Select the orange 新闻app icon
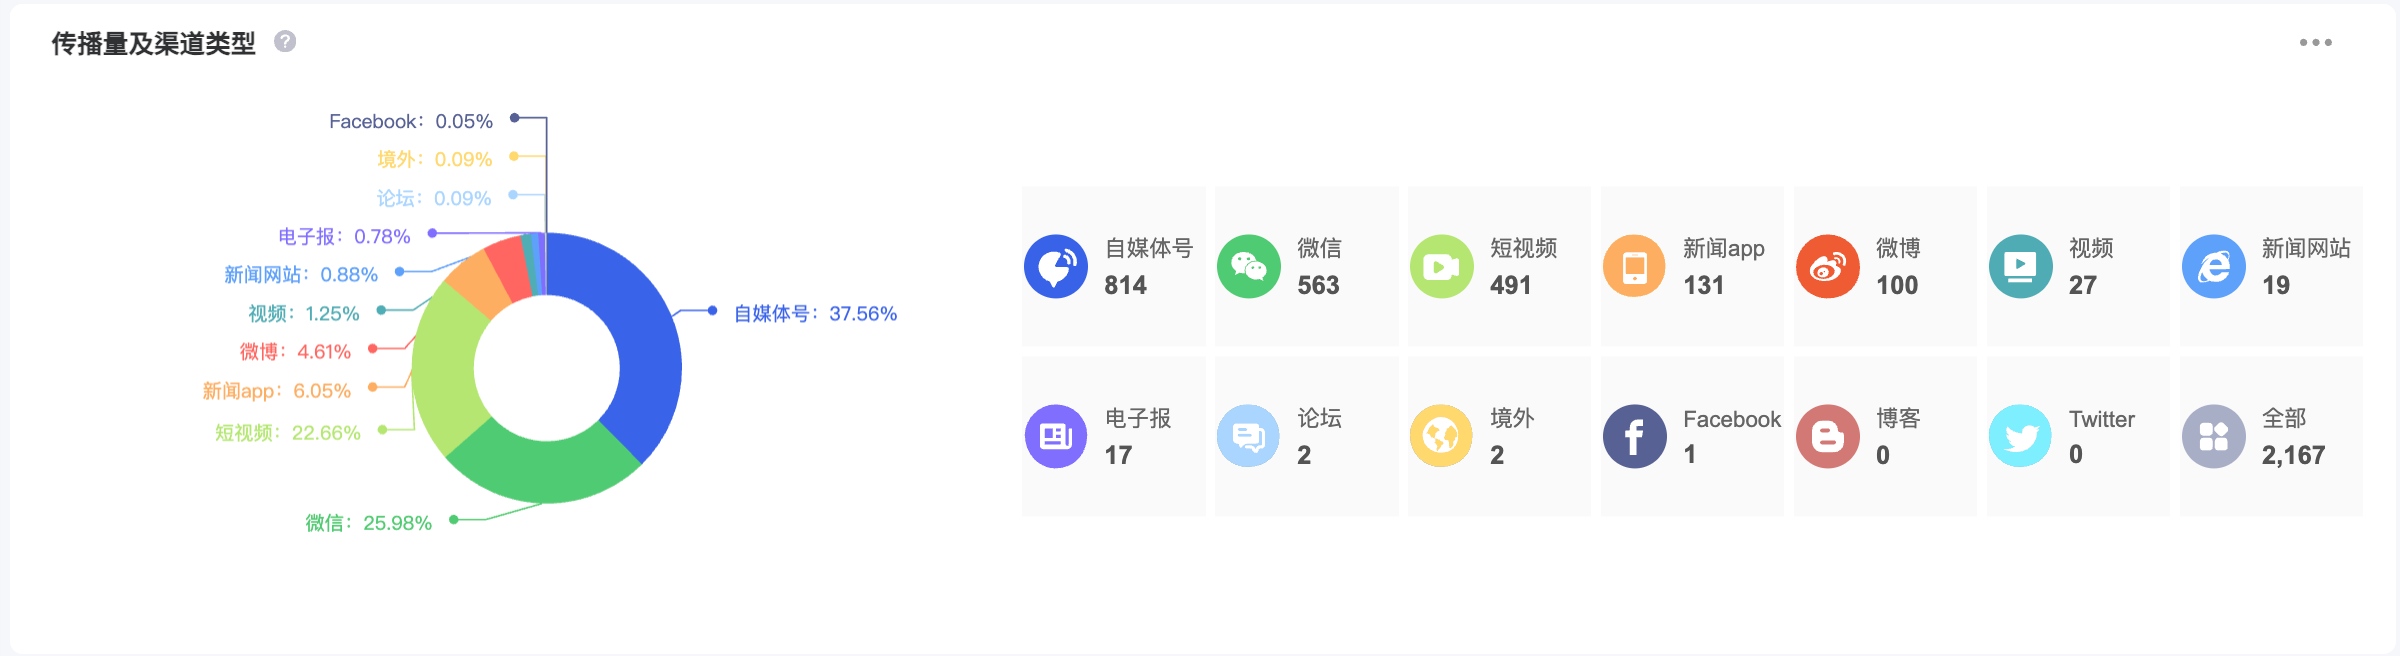Image resolution: width=2400 pixels, height=656 pixels. pyautogui.click(x=1635, y=267)
